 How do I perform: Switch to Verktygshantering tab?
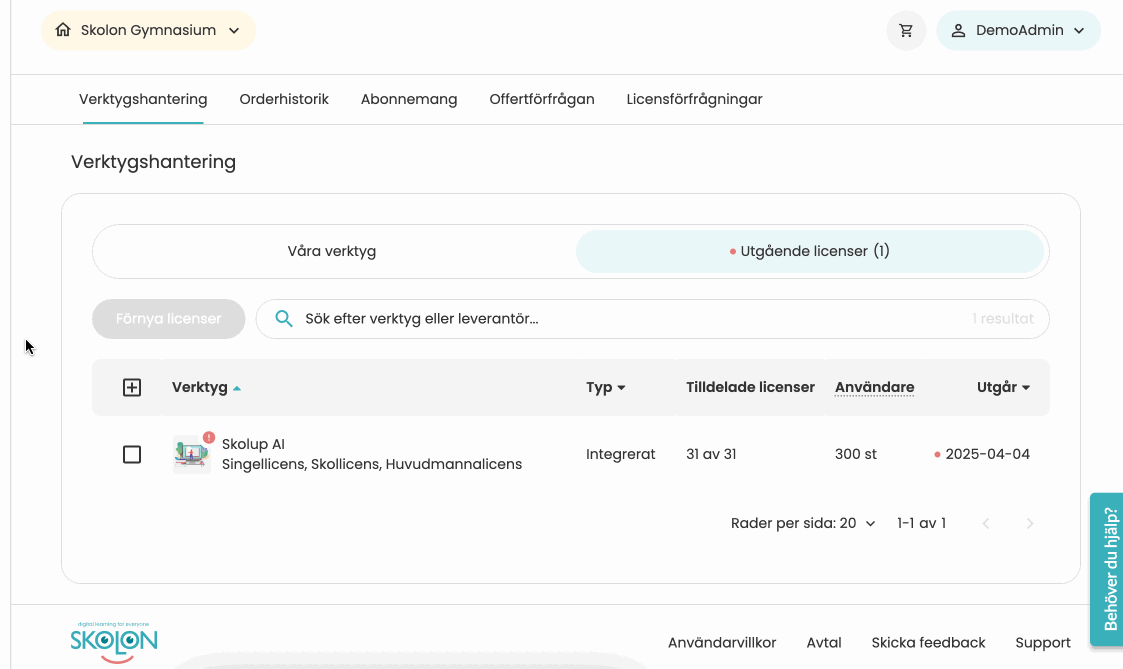tap(143, 100)
